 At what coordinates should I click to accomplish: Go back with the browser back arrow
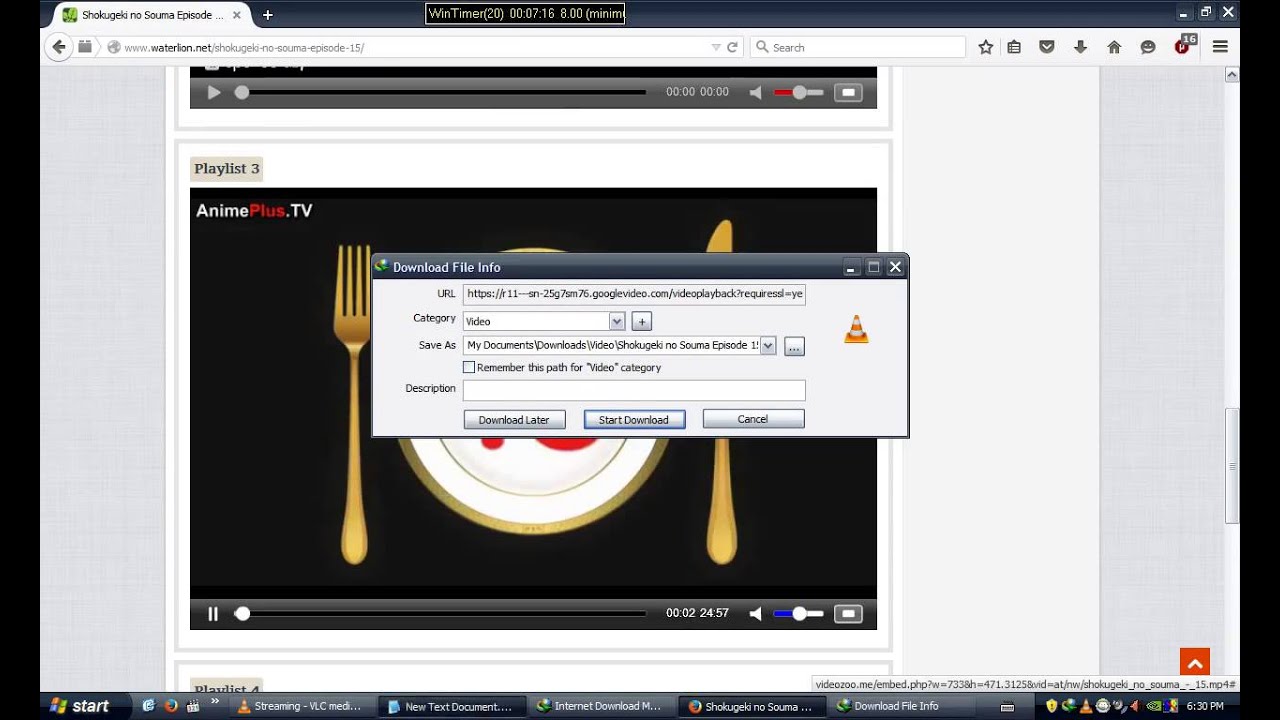[59, 47]
